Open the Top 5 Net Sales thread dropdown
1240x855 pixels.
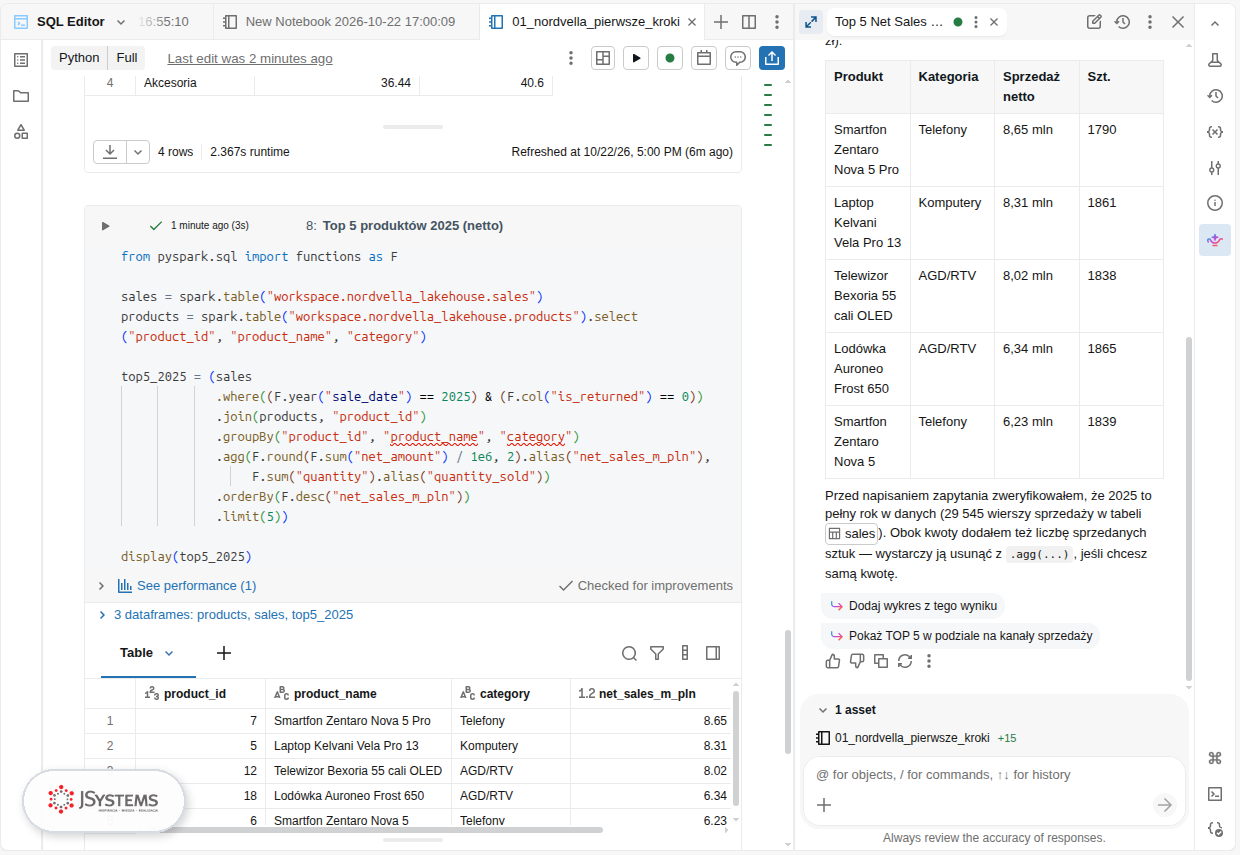(975, 22)
